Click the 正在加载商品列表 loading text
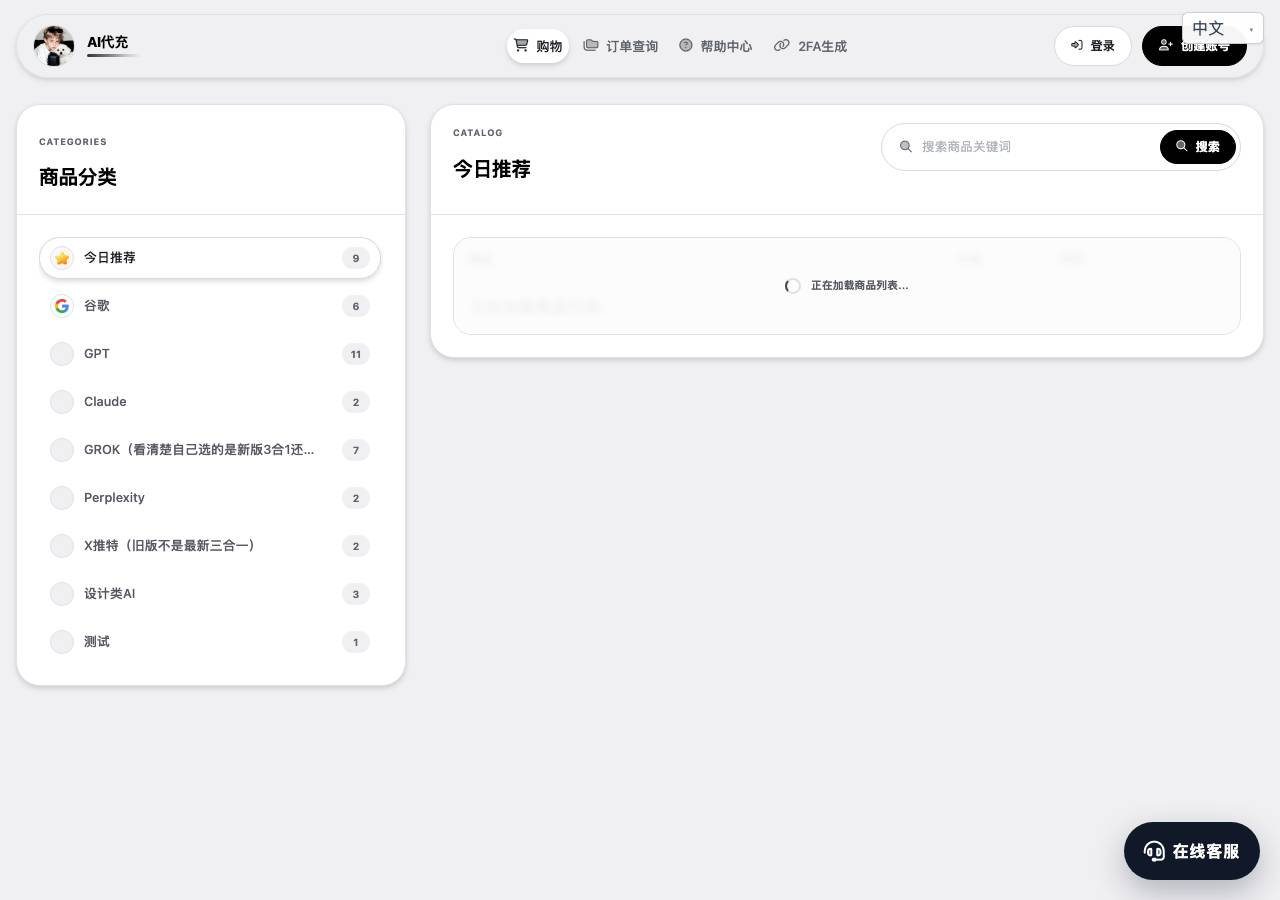Viewport: 1280px width, 900px height. pyautogui.click(x=860, y=286)
